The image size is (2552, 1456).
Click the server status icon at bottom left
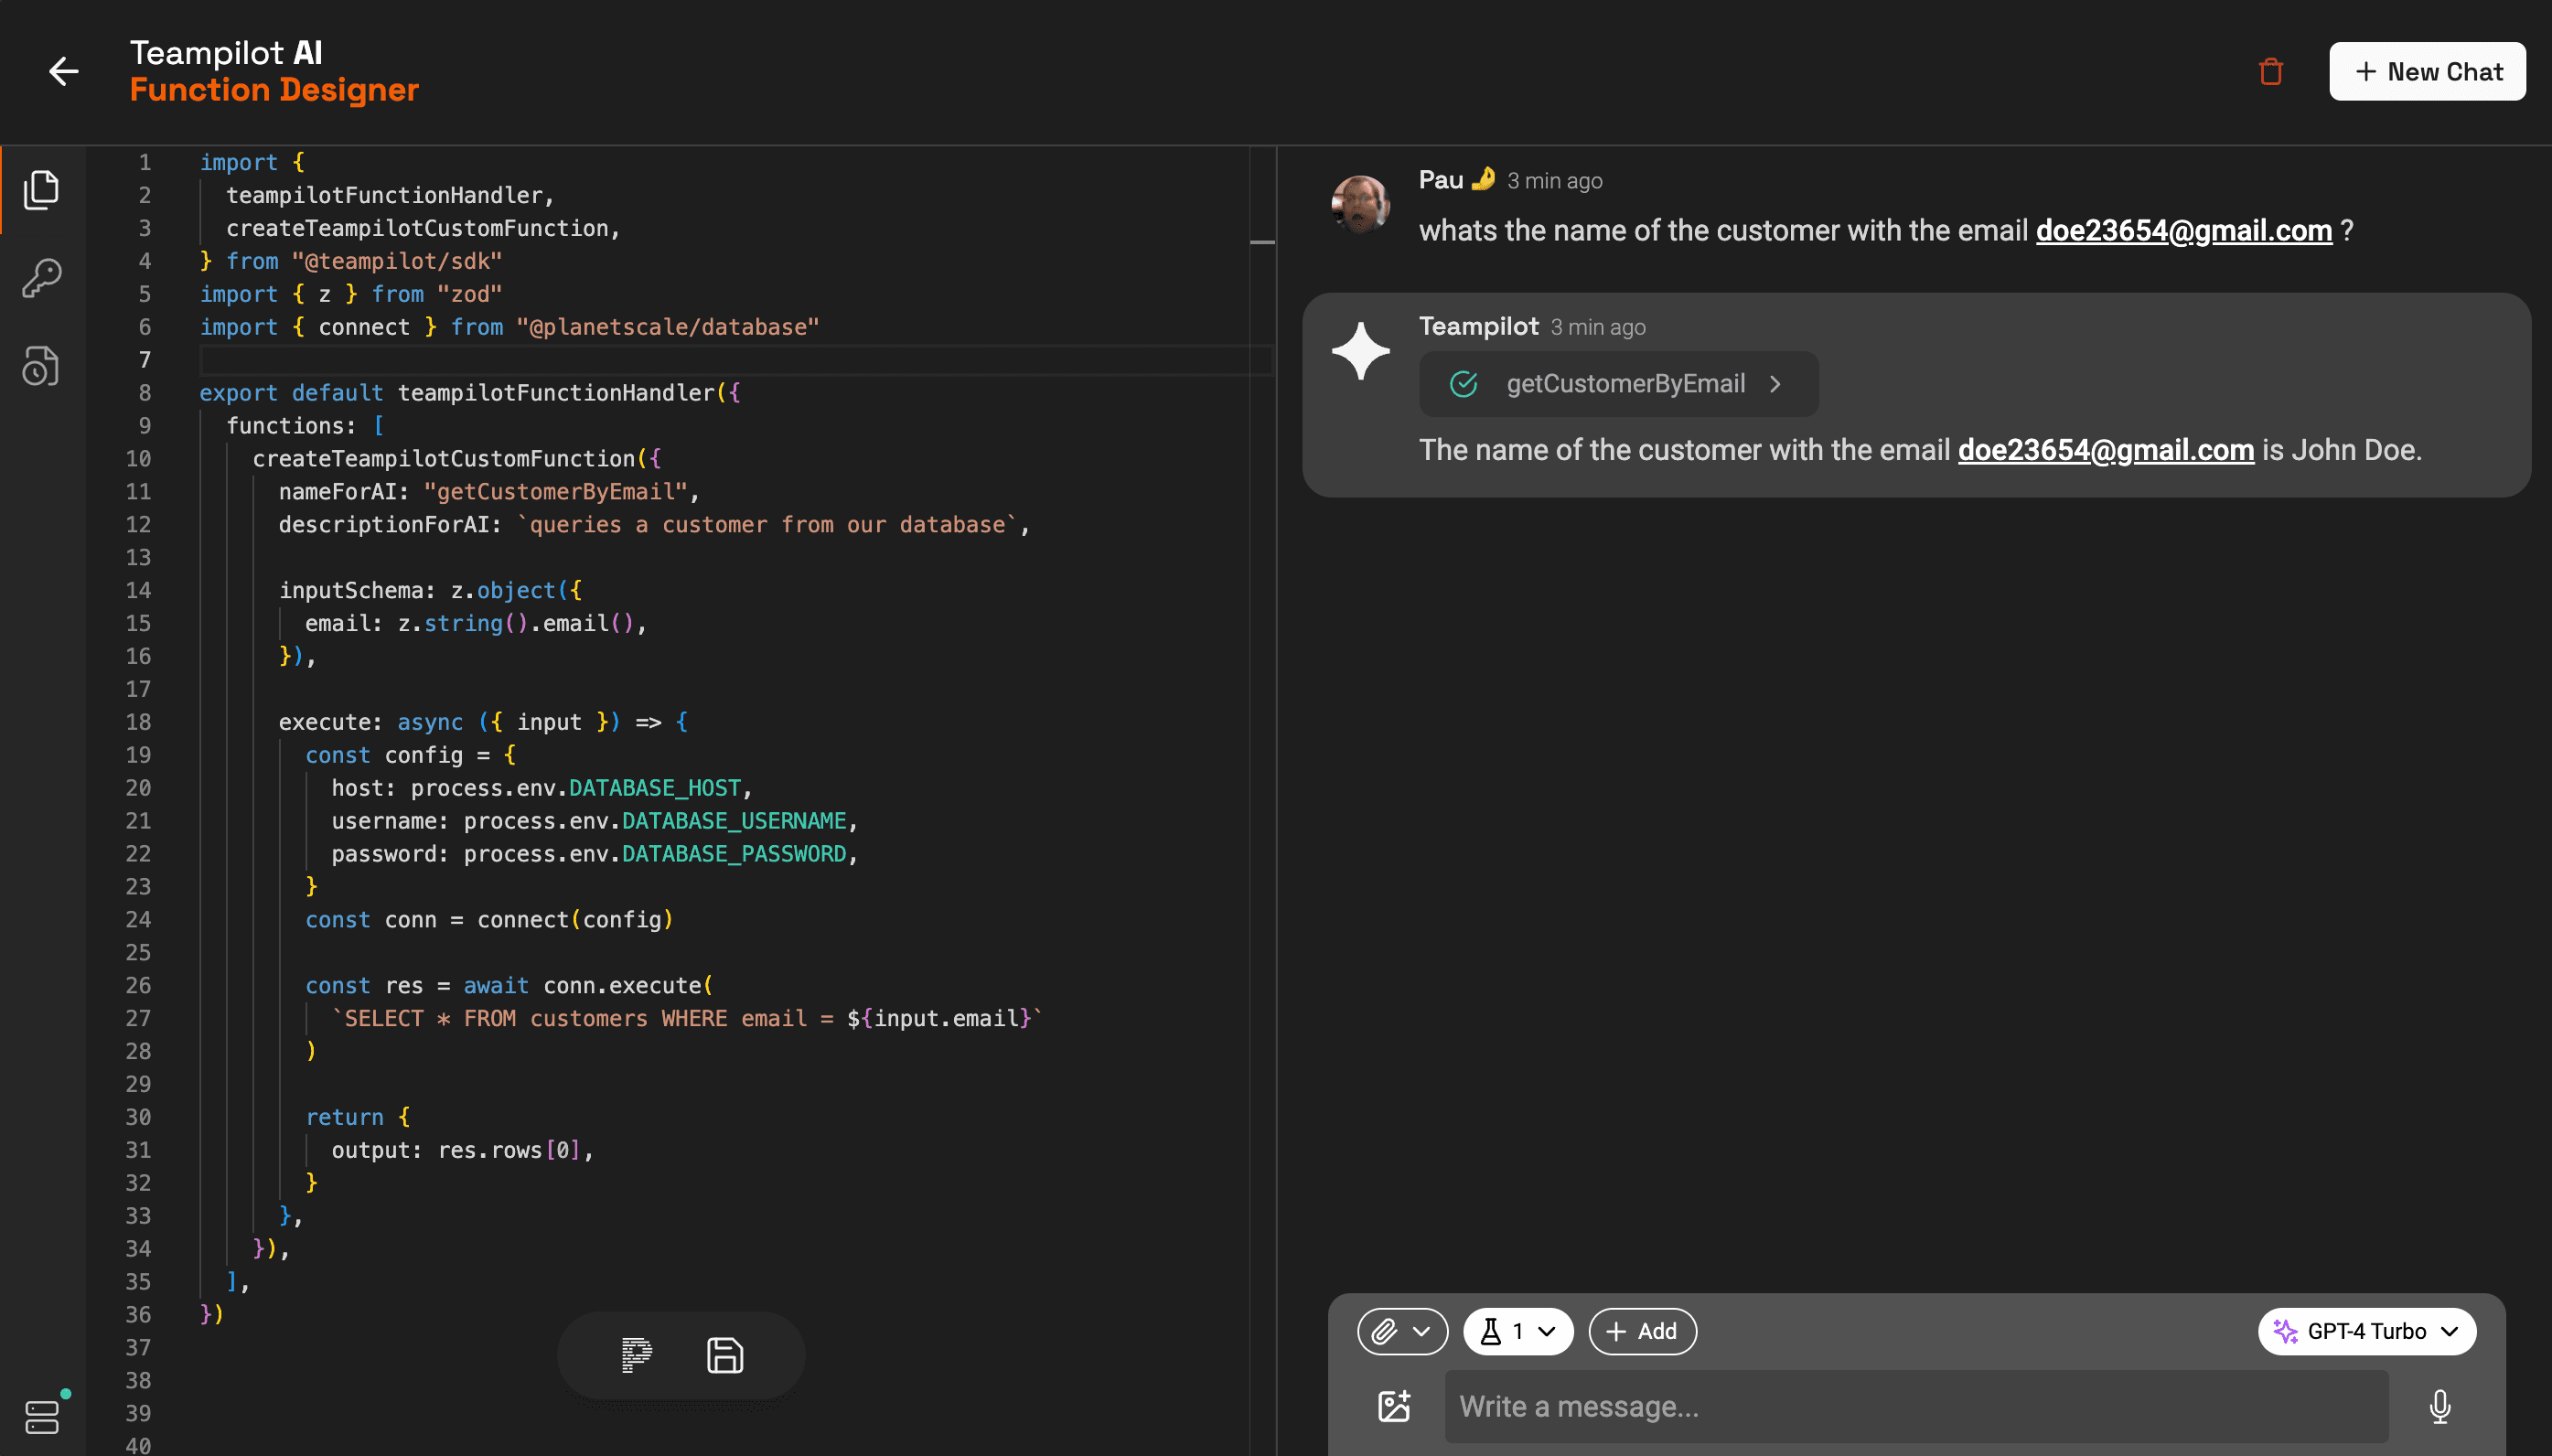pos(42,1416)
